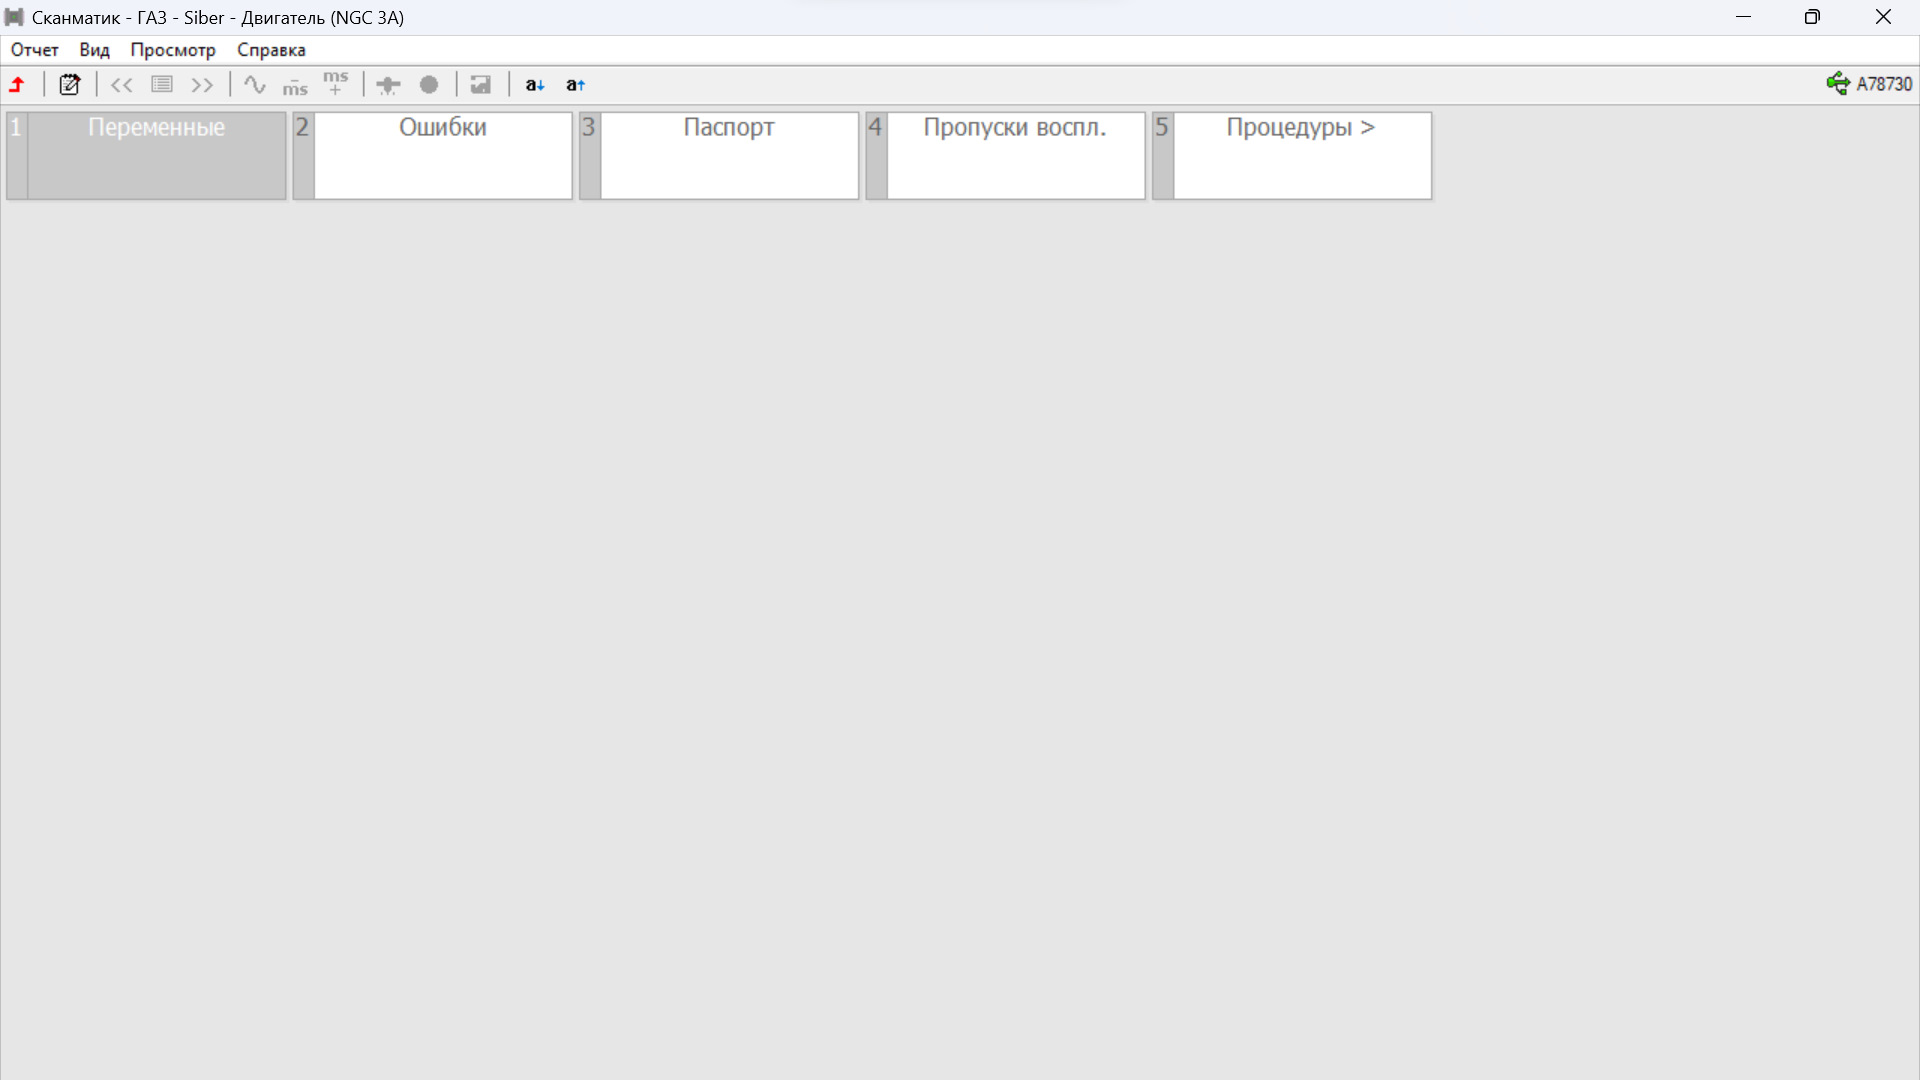Click the increase ms interval icon
Viewport: 1920px width, 1080px height.
(336, 84)
